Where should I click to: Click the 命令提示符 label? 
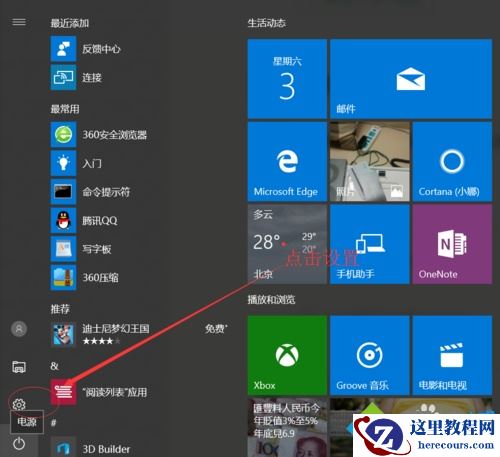pos(106,192)
